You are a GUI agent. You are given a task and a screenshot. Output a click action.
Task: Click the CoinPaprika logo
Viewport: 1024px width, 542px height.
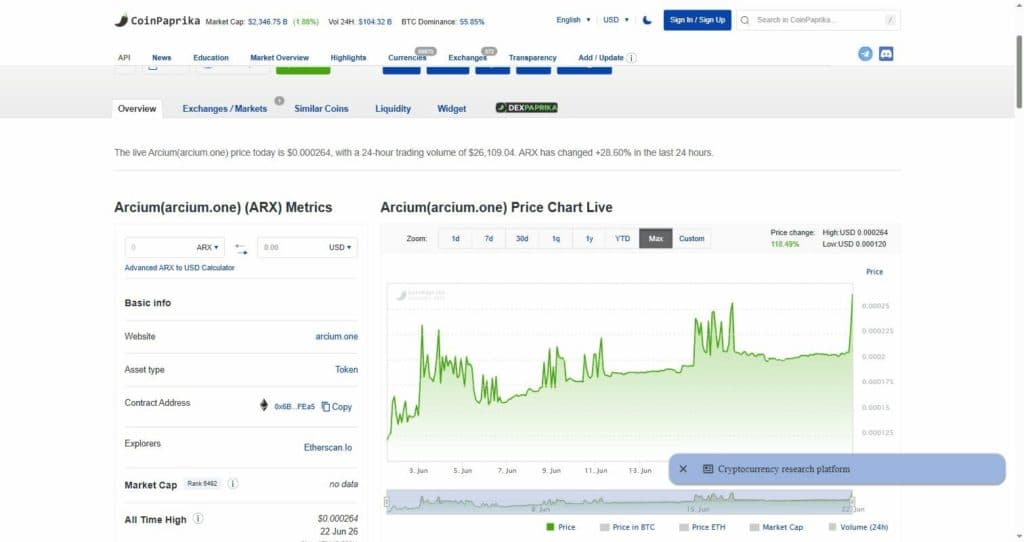pyautogui.click(x=157, y=20)
